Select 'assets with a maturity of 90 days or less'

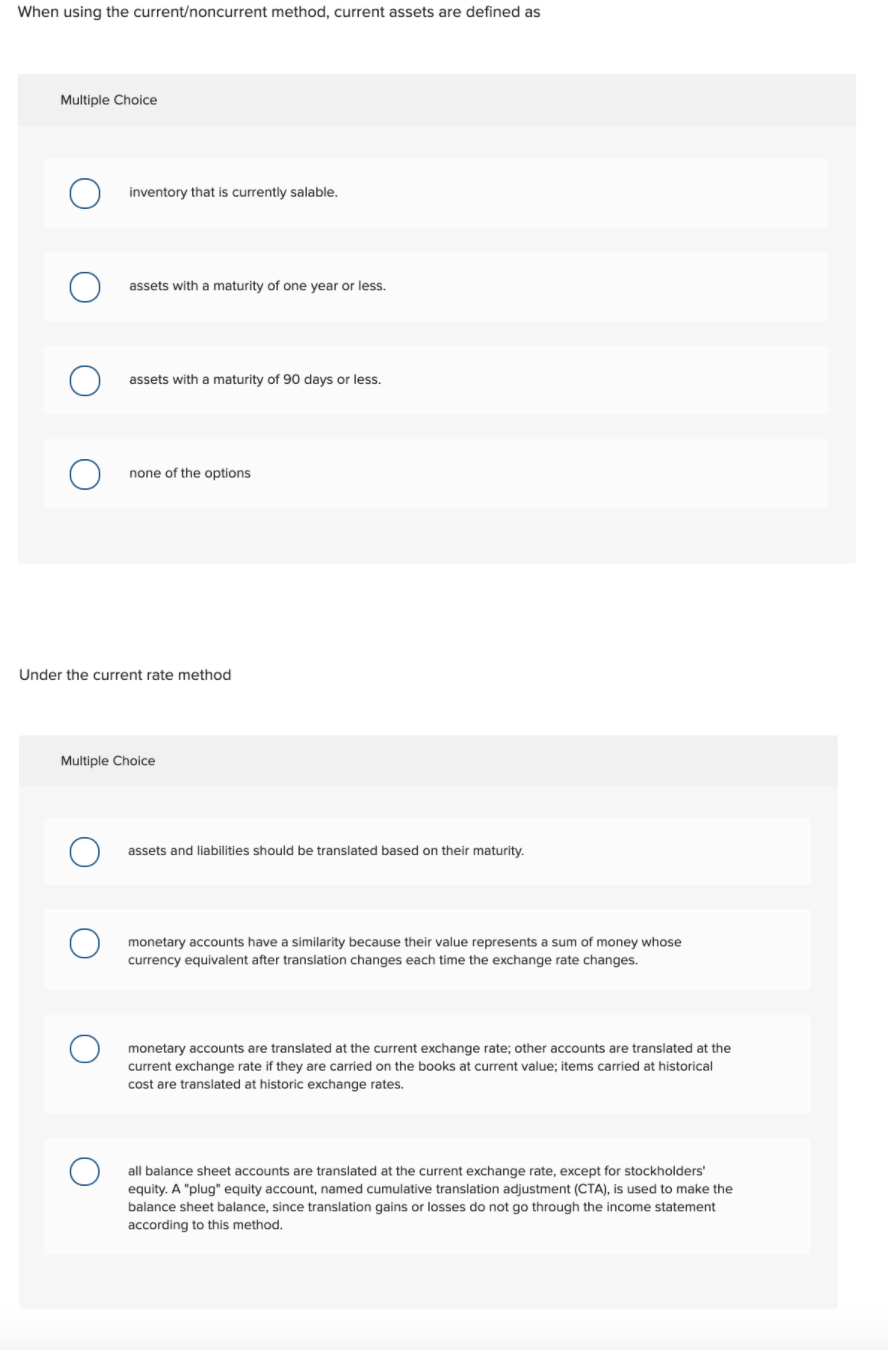(84, 381)
